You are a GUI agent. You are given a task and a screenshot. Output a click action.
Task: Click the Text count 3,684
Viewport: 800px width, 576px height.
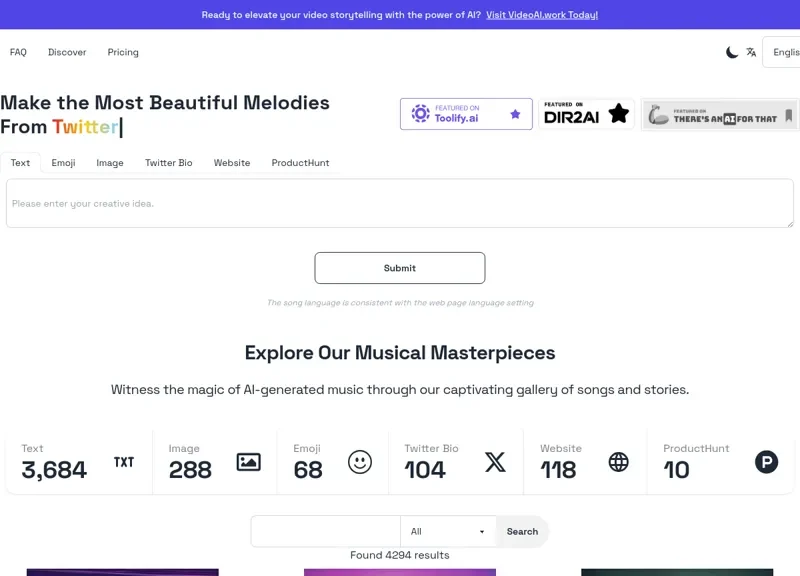54,470
